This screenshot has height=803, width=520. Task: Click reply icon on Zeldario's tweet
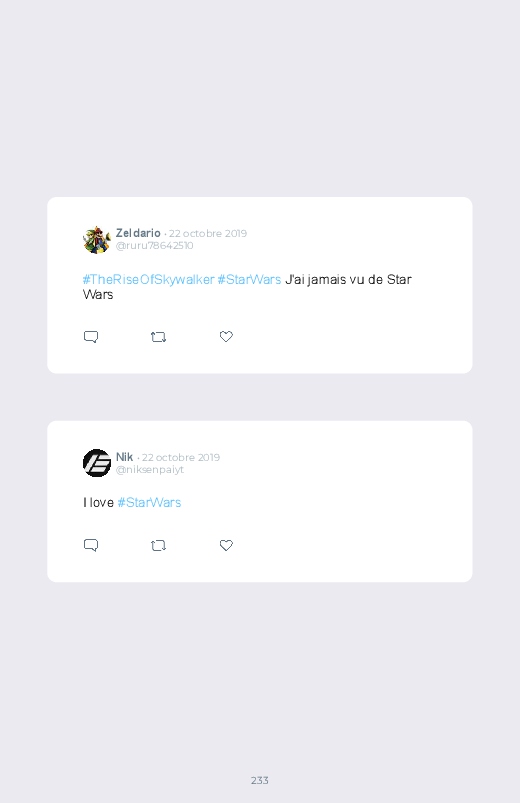(x=91, y=336)
